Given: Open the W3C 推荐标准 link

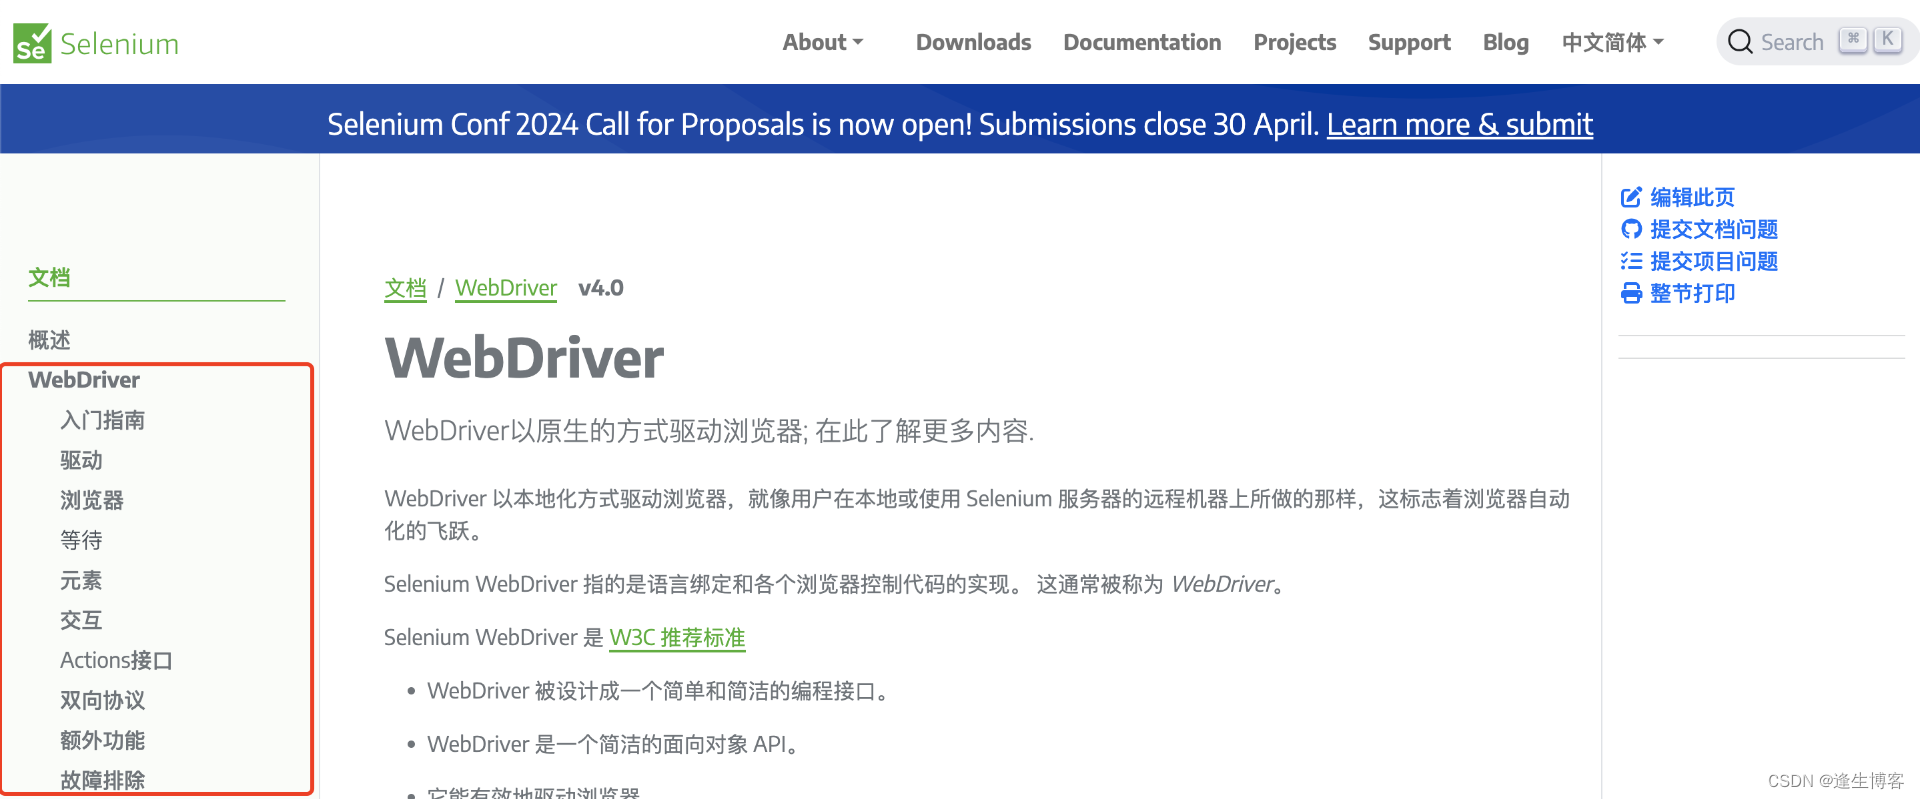Looking at the screenshot, I should pyautogui.click(x=677, y=637).
